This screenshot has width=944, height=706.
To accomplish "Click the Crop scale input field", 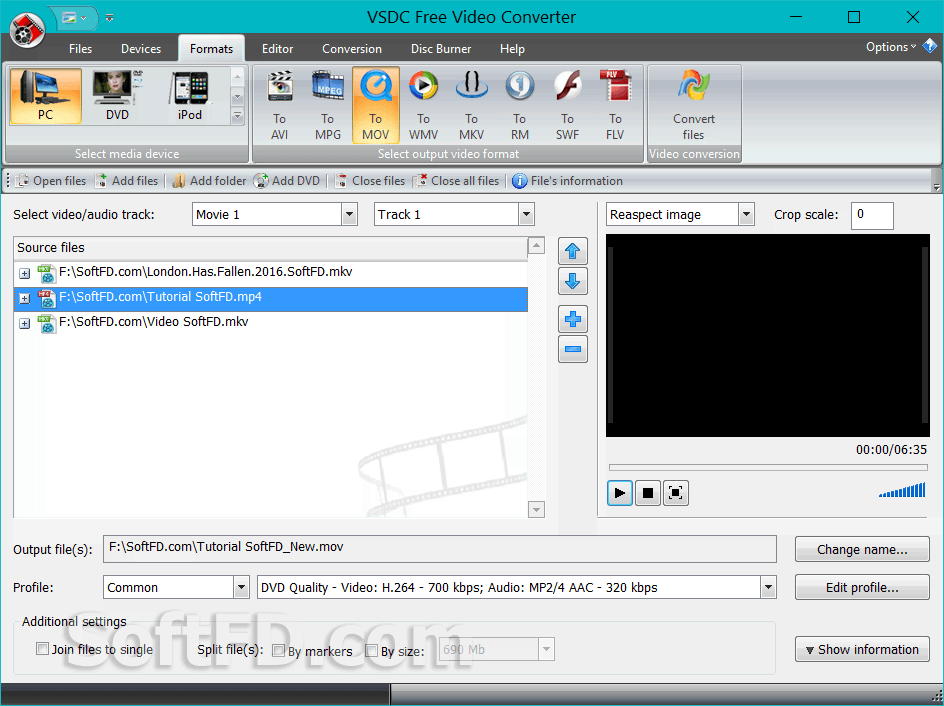I will pyautogui.click(x=872, y=215).
